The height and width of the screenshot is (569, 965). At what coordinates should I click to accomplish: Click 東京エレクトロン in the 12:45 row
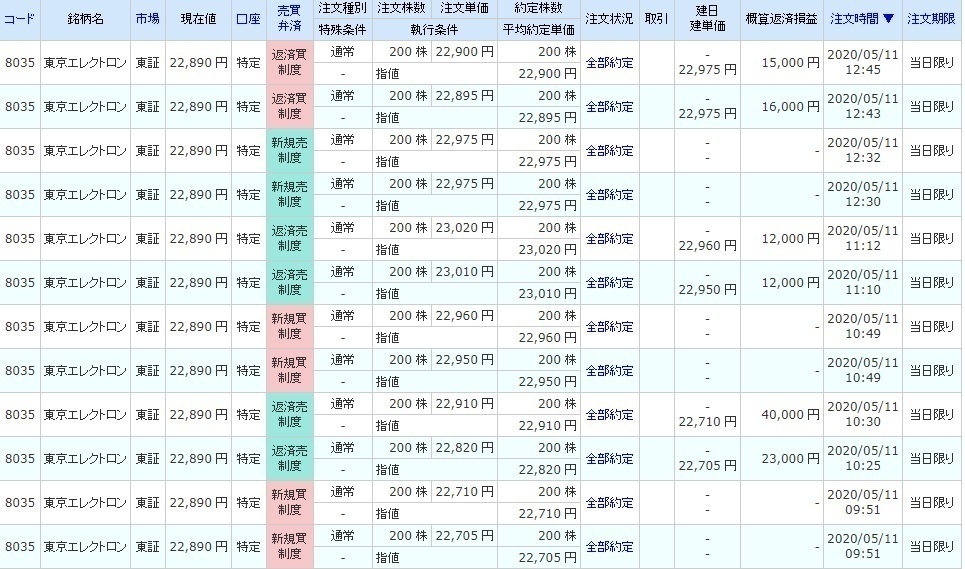[x=85, y=63]
